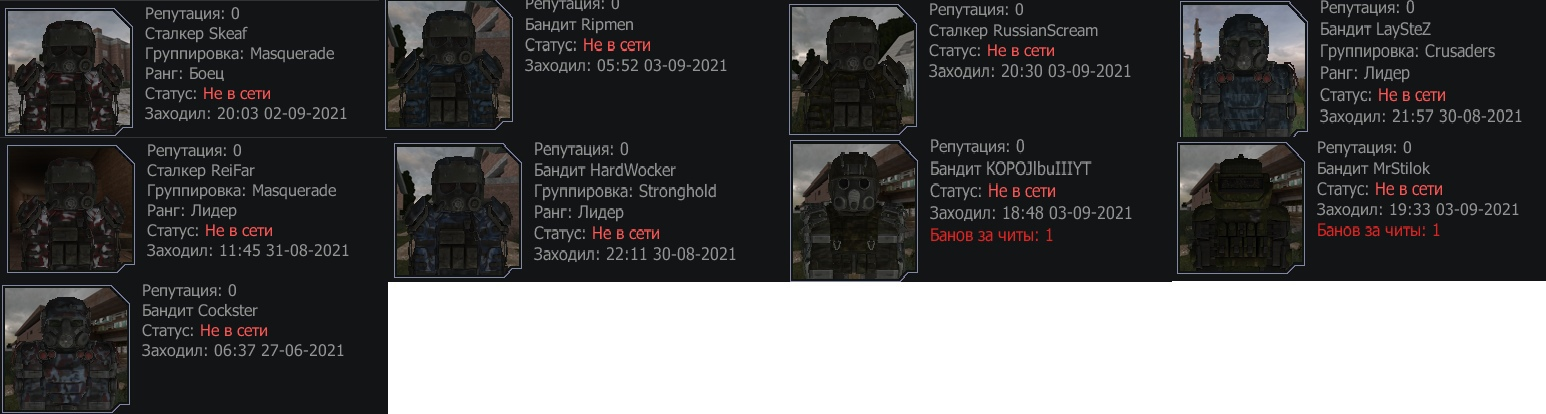Viewport: 1546px width, 414px height.
Task: Select Cockster's bandit avatar image
Action: (x=67, y=350)
